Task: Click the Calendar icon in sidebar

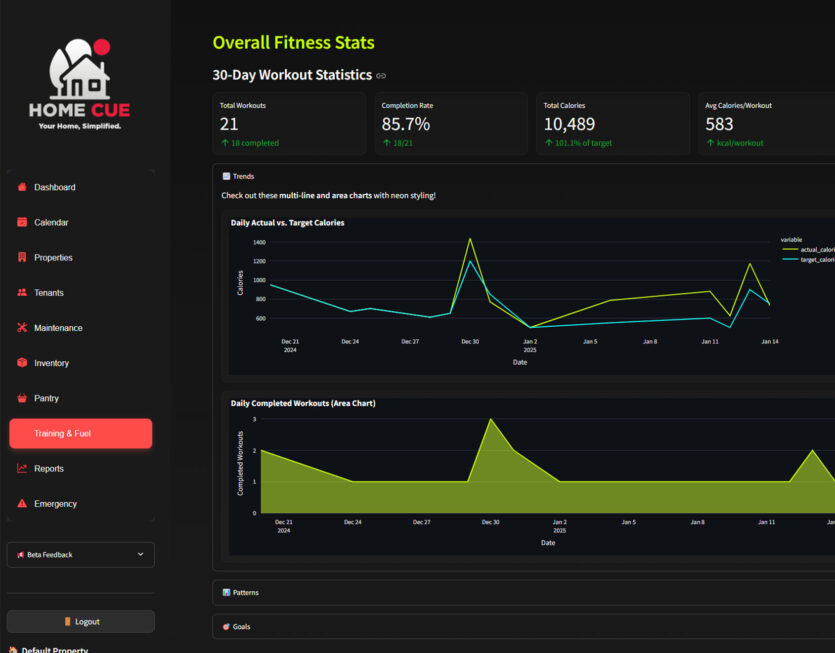Action: click(x=22, y=222)
